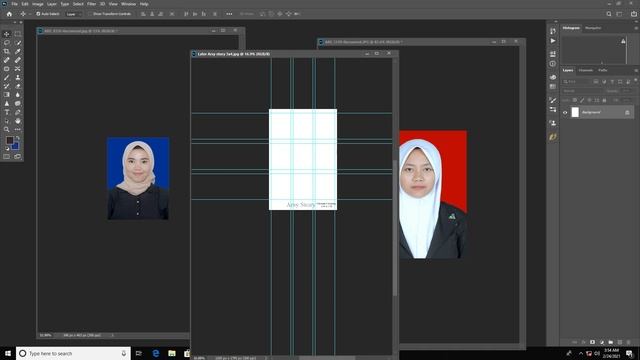Viewport: 640px width, 360px height.
Task: Open the Layers panel flyout menu
Action: [636, 71]
